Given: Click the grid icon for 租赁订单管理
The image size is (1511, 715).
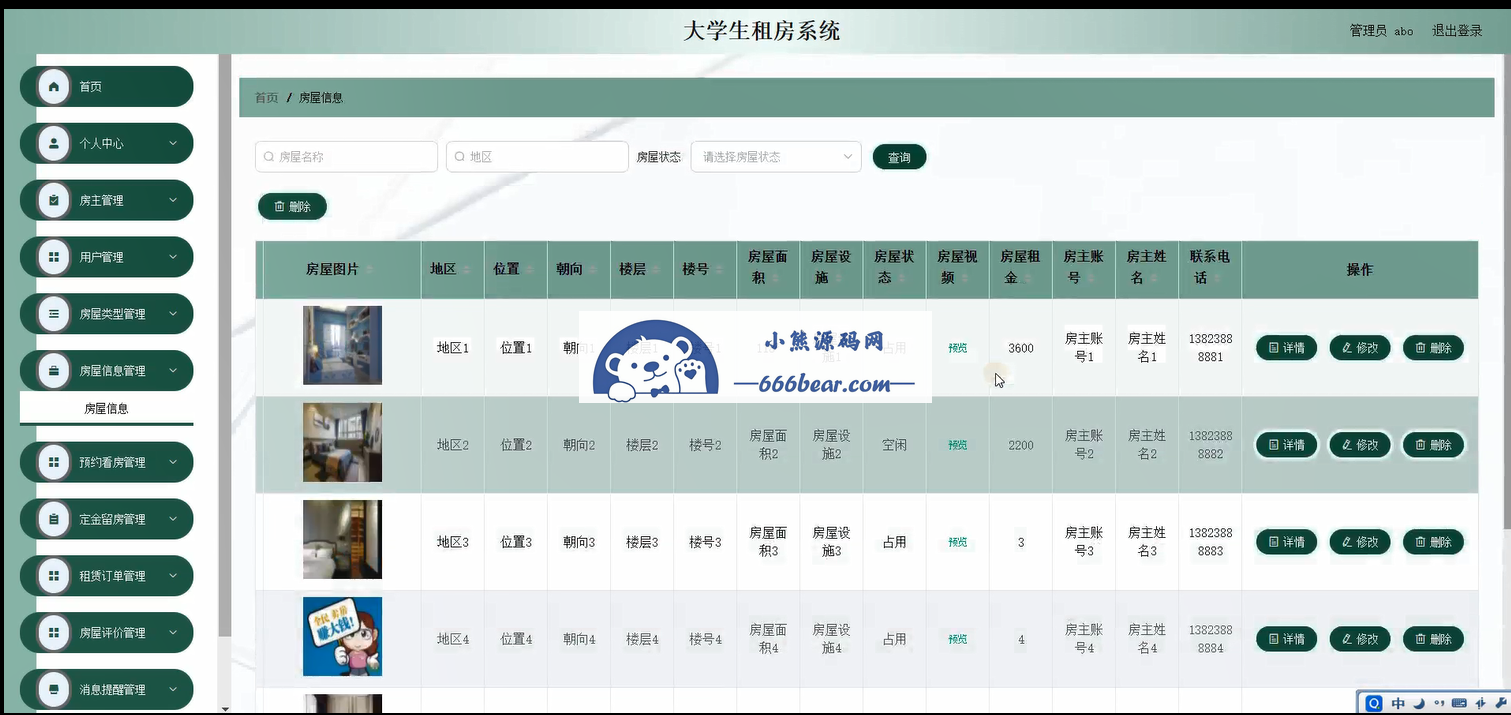Looking at the screenshot, I should click(53, 576).
